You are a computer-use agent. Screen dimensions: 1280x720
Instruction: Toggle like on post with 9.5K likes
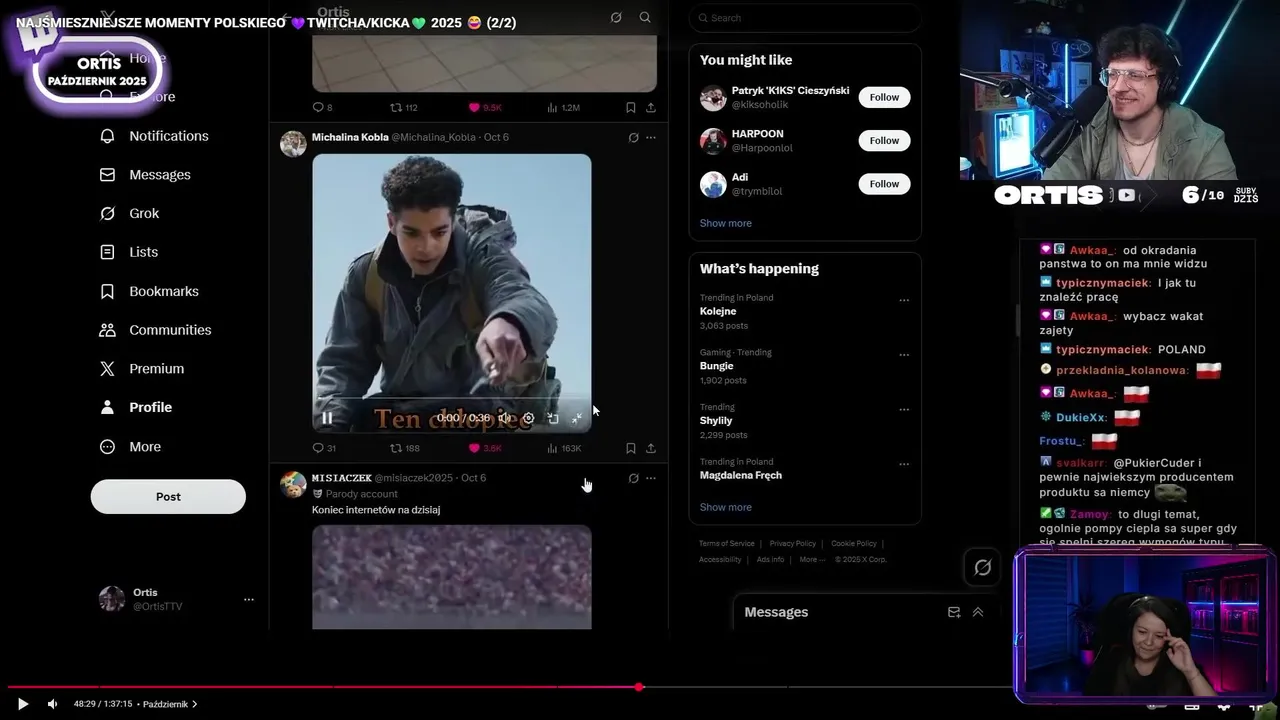(x=474, y=107)
